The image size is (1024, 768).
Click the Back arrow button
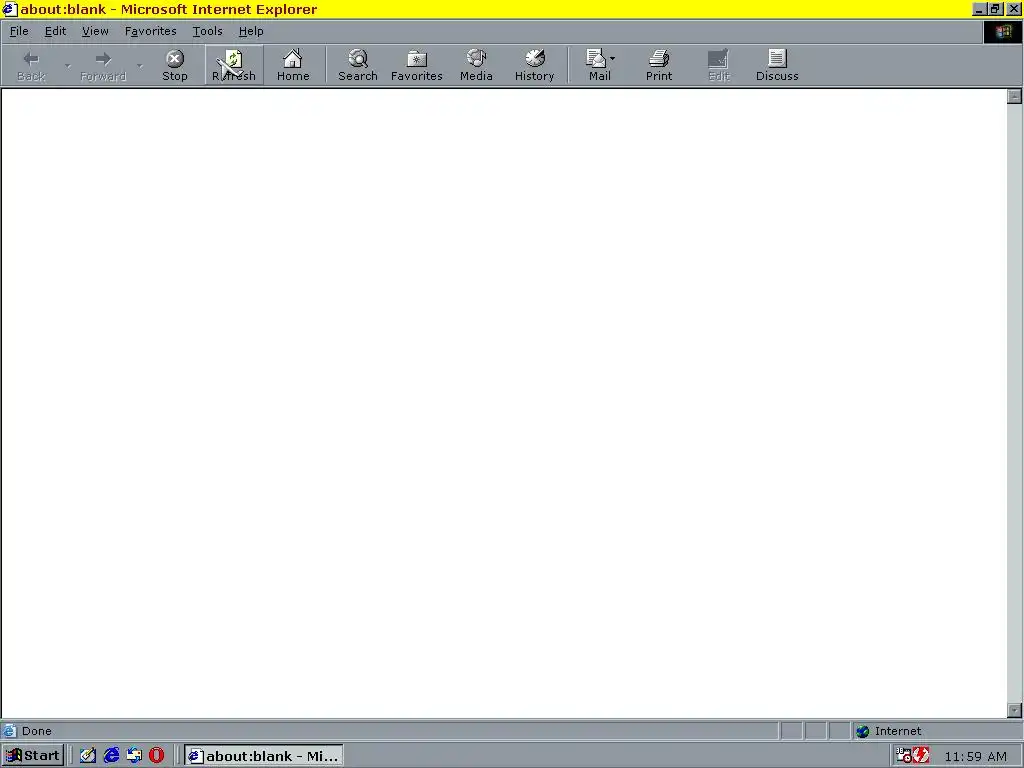click(31, 65)
